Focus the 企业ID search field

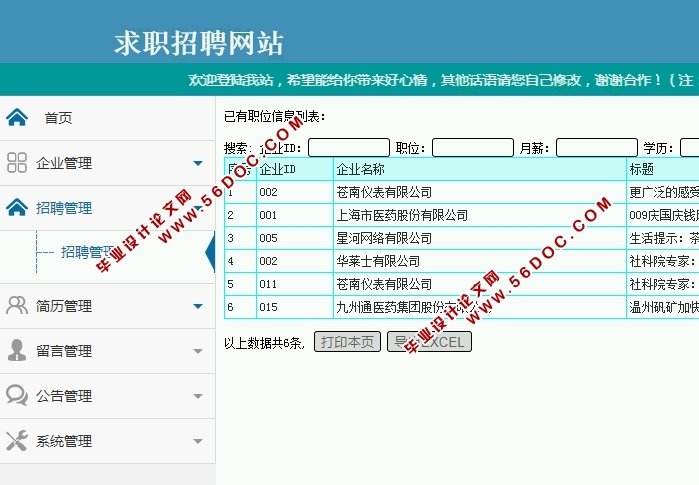pyautogui.click(x=349, y=148)
